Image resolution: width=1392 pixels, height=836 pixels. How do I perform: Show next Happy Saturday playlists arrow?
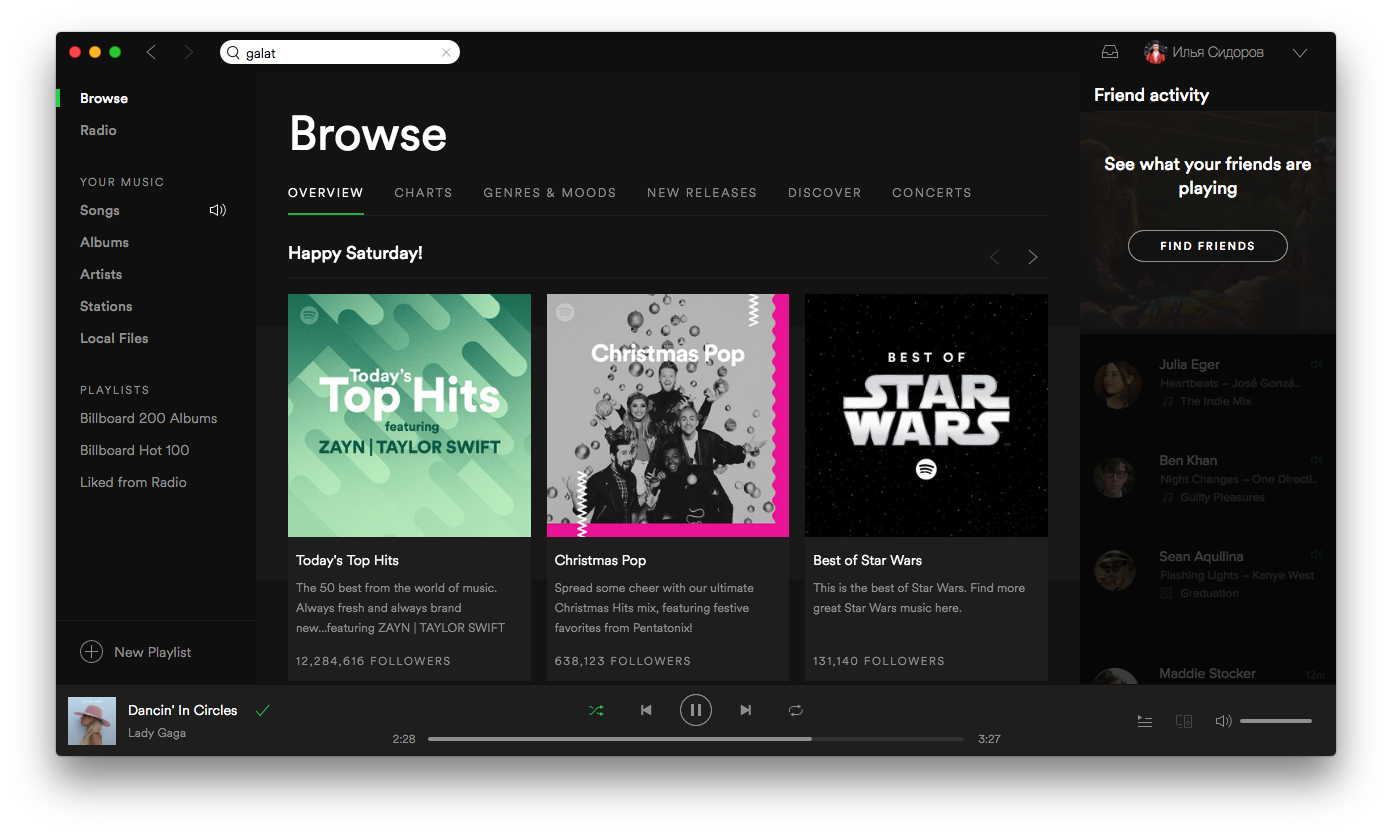[x=1033, y=257]
